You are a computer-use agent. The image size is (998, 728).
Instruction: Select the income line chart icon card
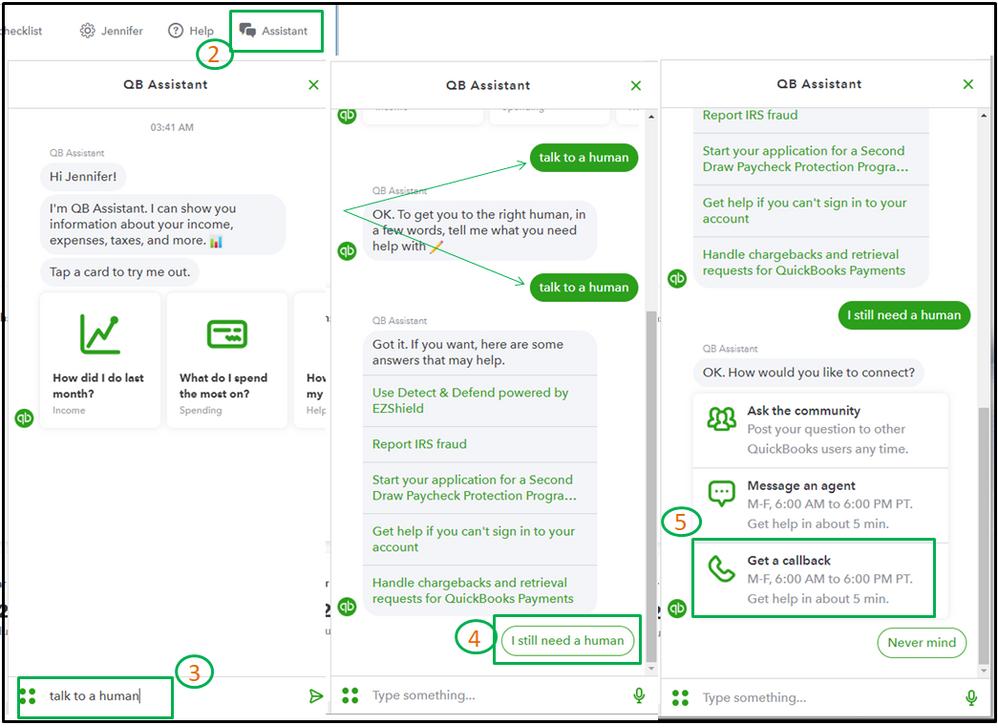(100, 334)
